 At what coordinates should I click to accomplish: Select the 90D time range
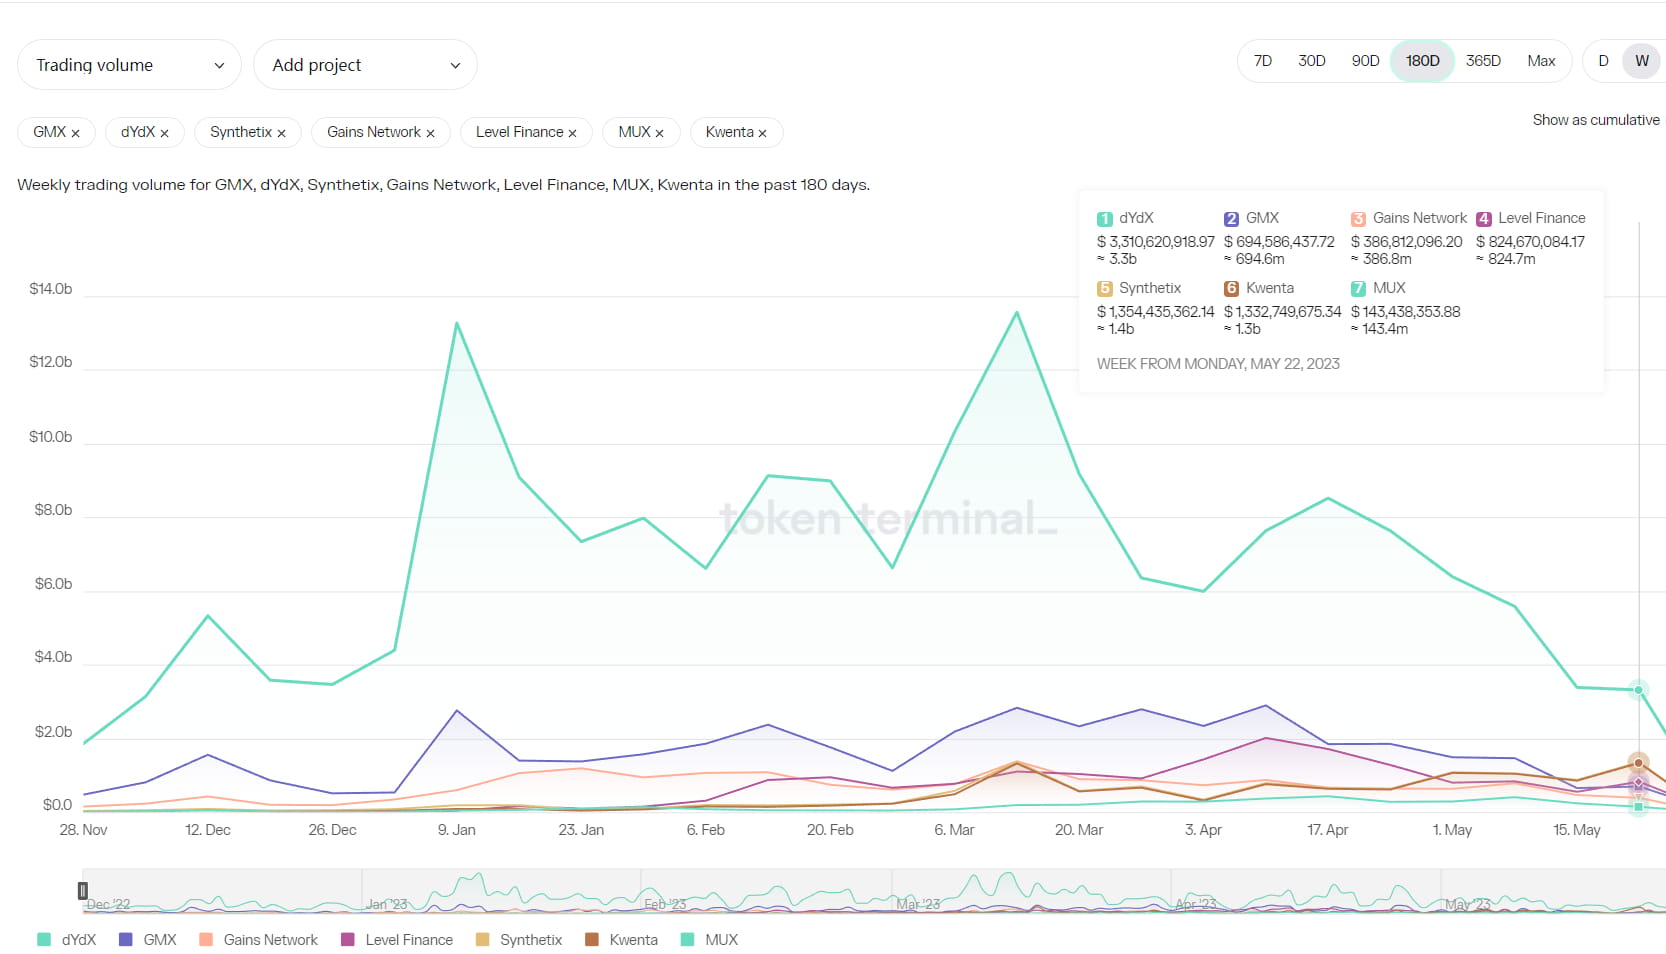click(1365, 61)
